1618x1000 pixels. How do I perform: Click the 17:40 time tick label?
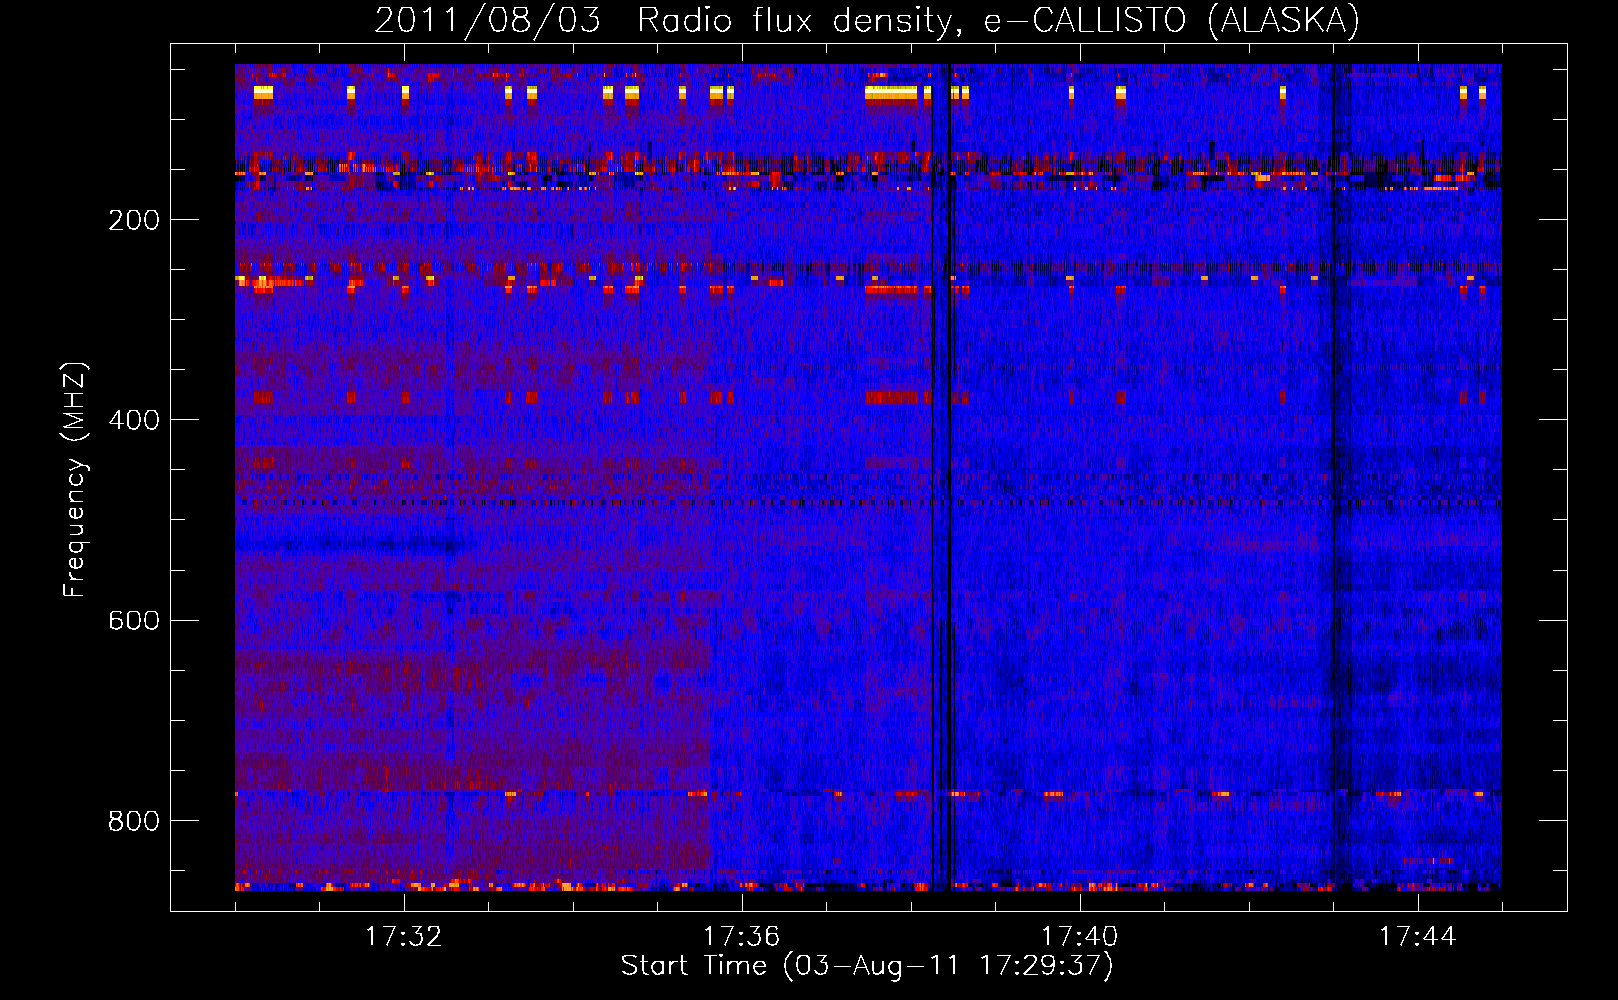1080,937
